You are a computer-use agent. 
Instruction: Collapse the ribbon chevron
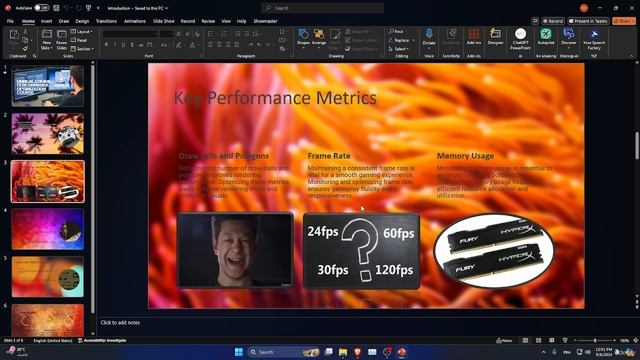pyautogui.click(x=632, y=56)
